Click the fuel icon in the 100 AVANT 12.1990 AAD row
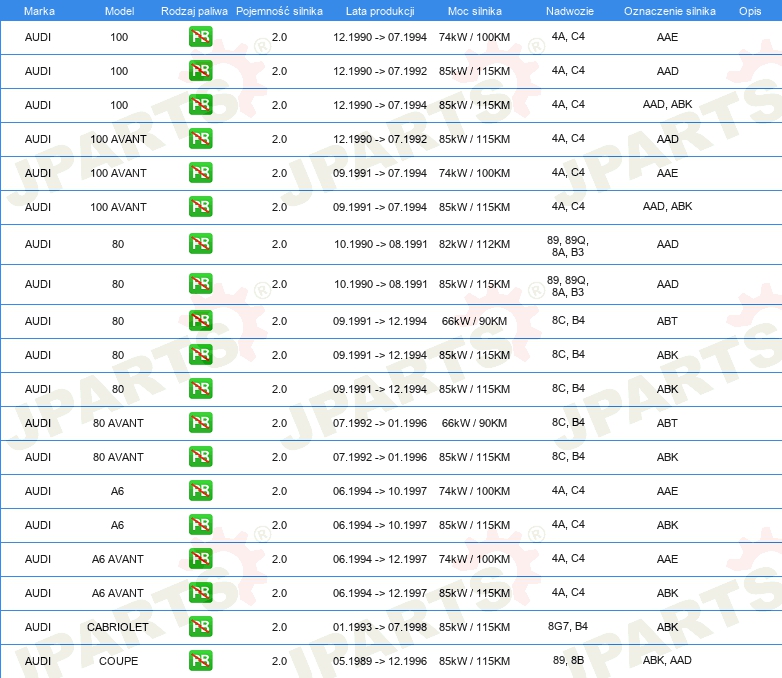 click(x=200, y=139)
